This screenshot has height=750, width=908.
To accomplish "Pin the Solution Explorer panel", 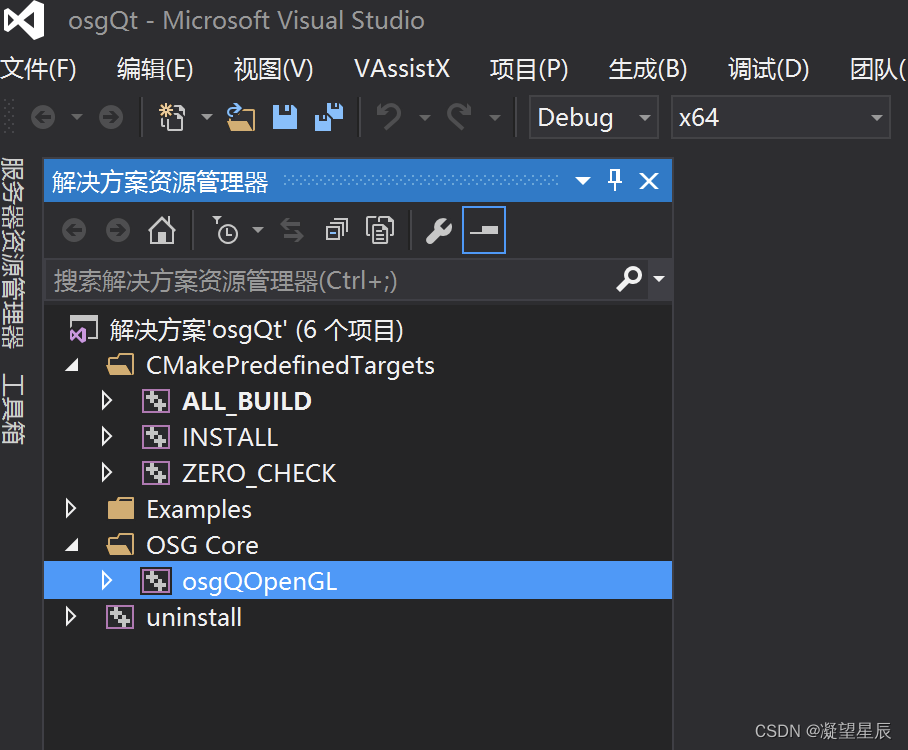I will (x=615, y=180).
